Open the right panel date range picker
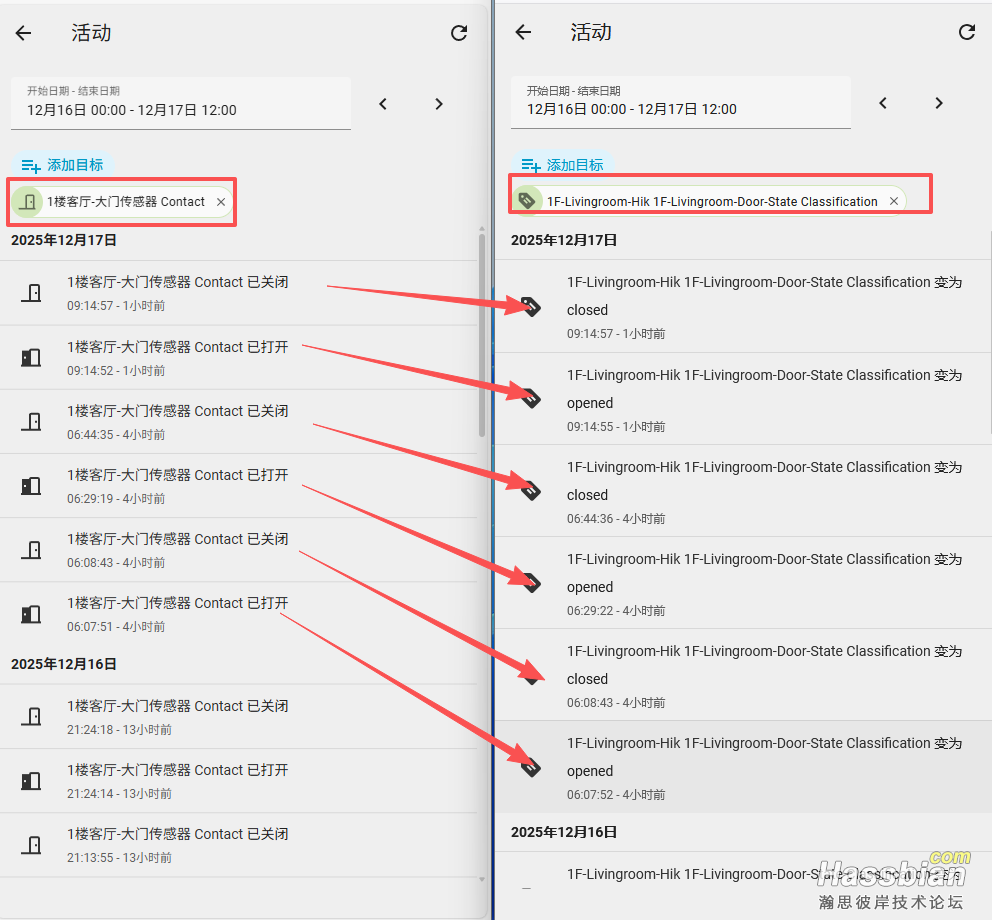This screenshot has height=920, width=992. (680, 102)
